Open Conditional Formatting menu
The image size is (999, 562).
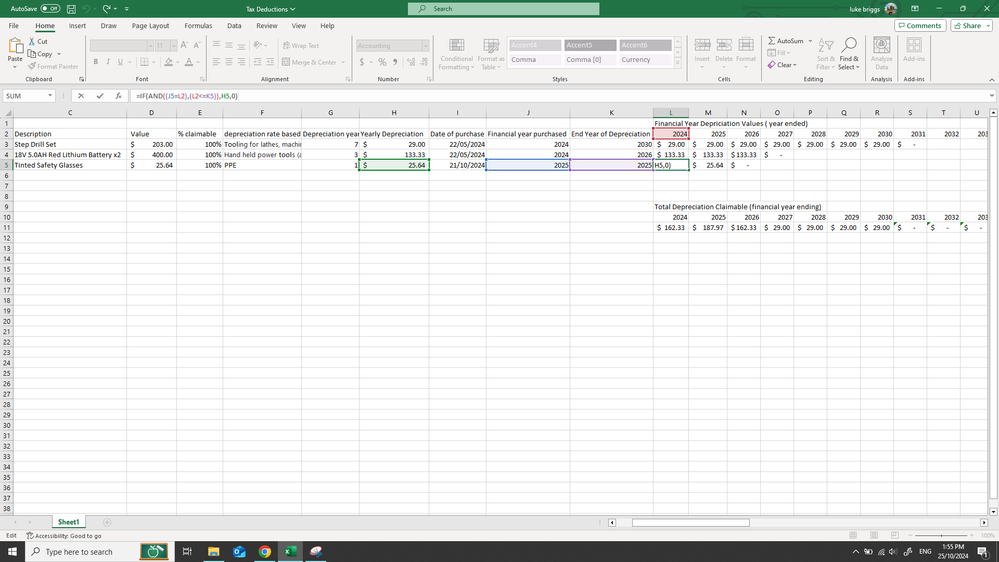456,54
